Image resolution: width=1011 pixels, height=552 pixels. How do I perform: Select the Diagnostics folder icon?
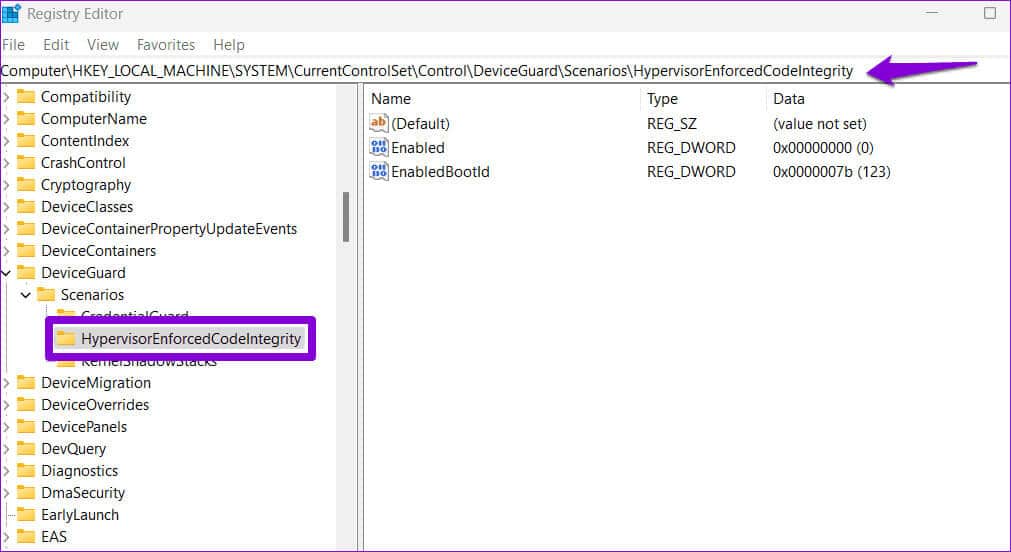click(26, 471)
